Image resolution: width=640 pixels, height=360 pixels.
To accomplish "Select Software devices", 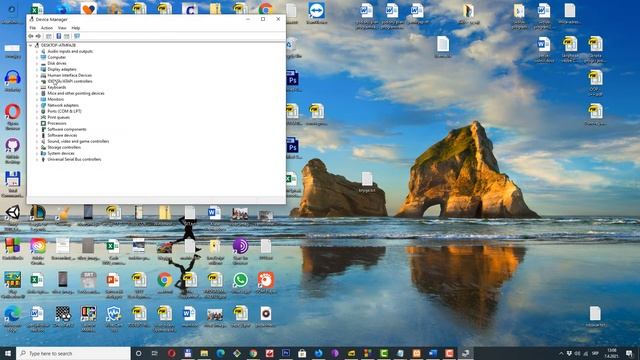I will click(62, 135).
